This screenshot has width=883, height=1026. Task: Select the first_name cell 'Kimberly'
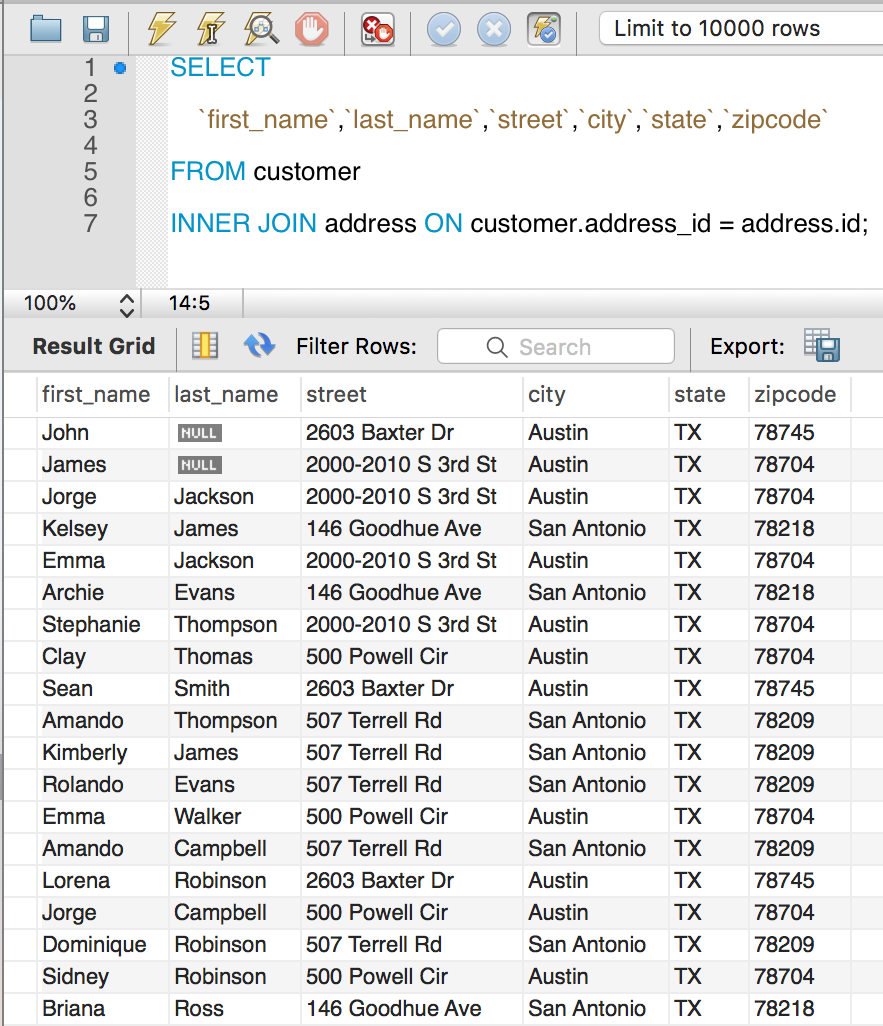[103, 752]
